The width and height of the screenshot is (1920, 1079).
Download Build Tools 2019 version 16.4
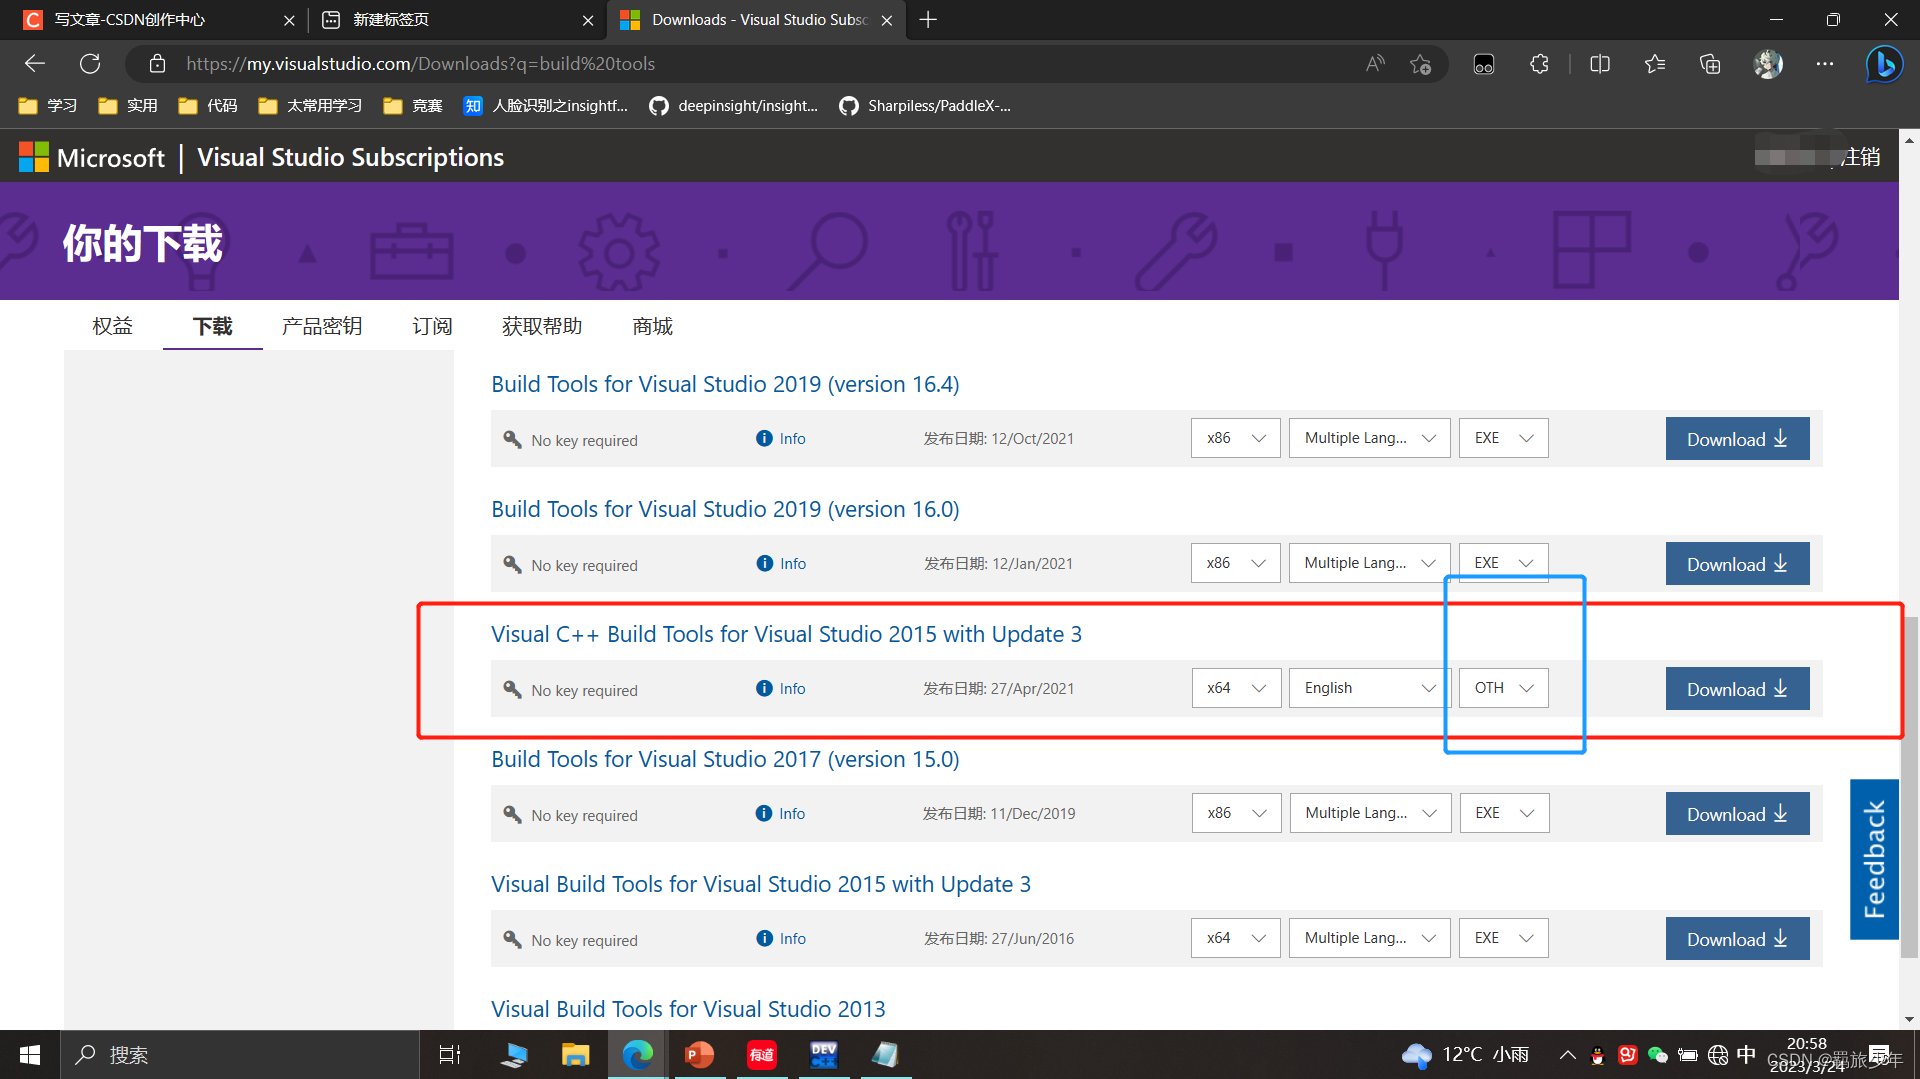(x=1737, y=439)
